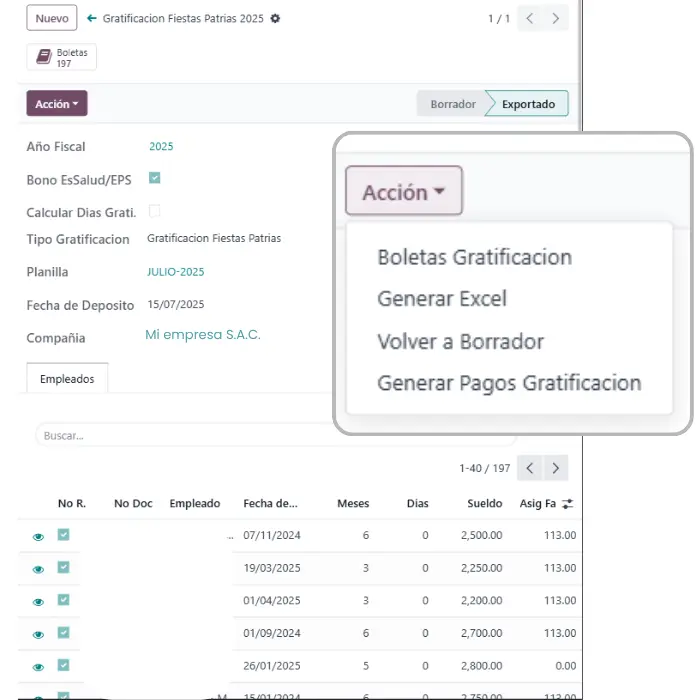Image resolution: width=700 pixels, height=700 pixels.
Task: Click the Nuevo button
Action: 52,19
